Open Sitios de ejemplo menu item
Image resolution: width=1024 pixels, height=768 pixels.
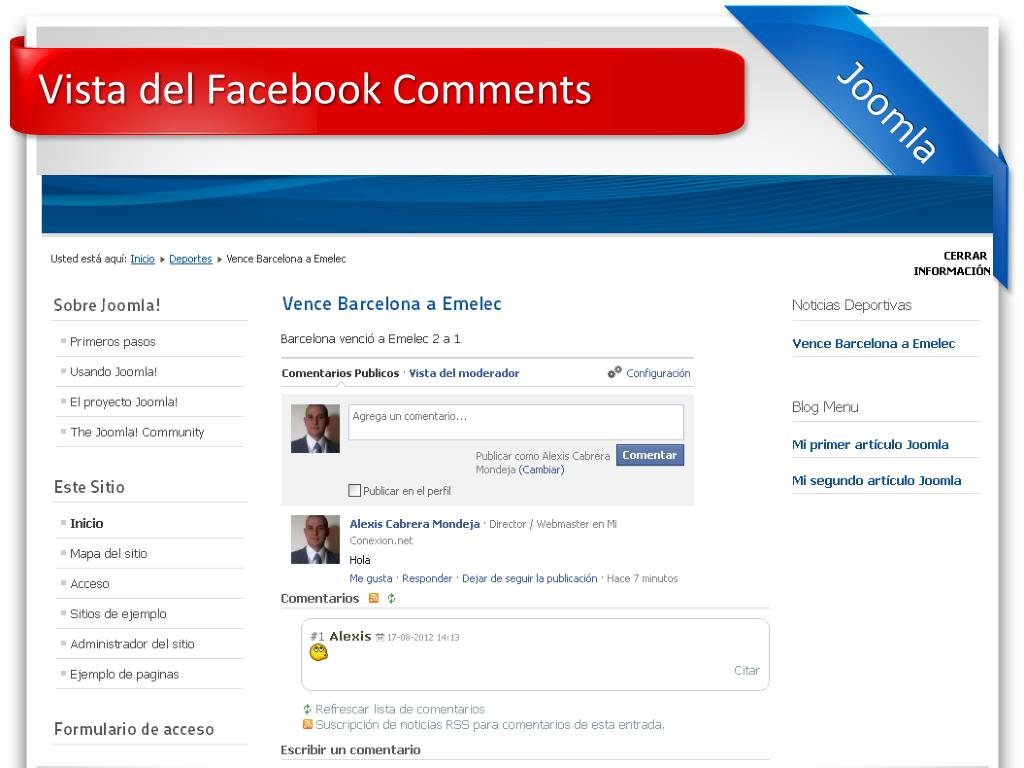click(118, 614)
